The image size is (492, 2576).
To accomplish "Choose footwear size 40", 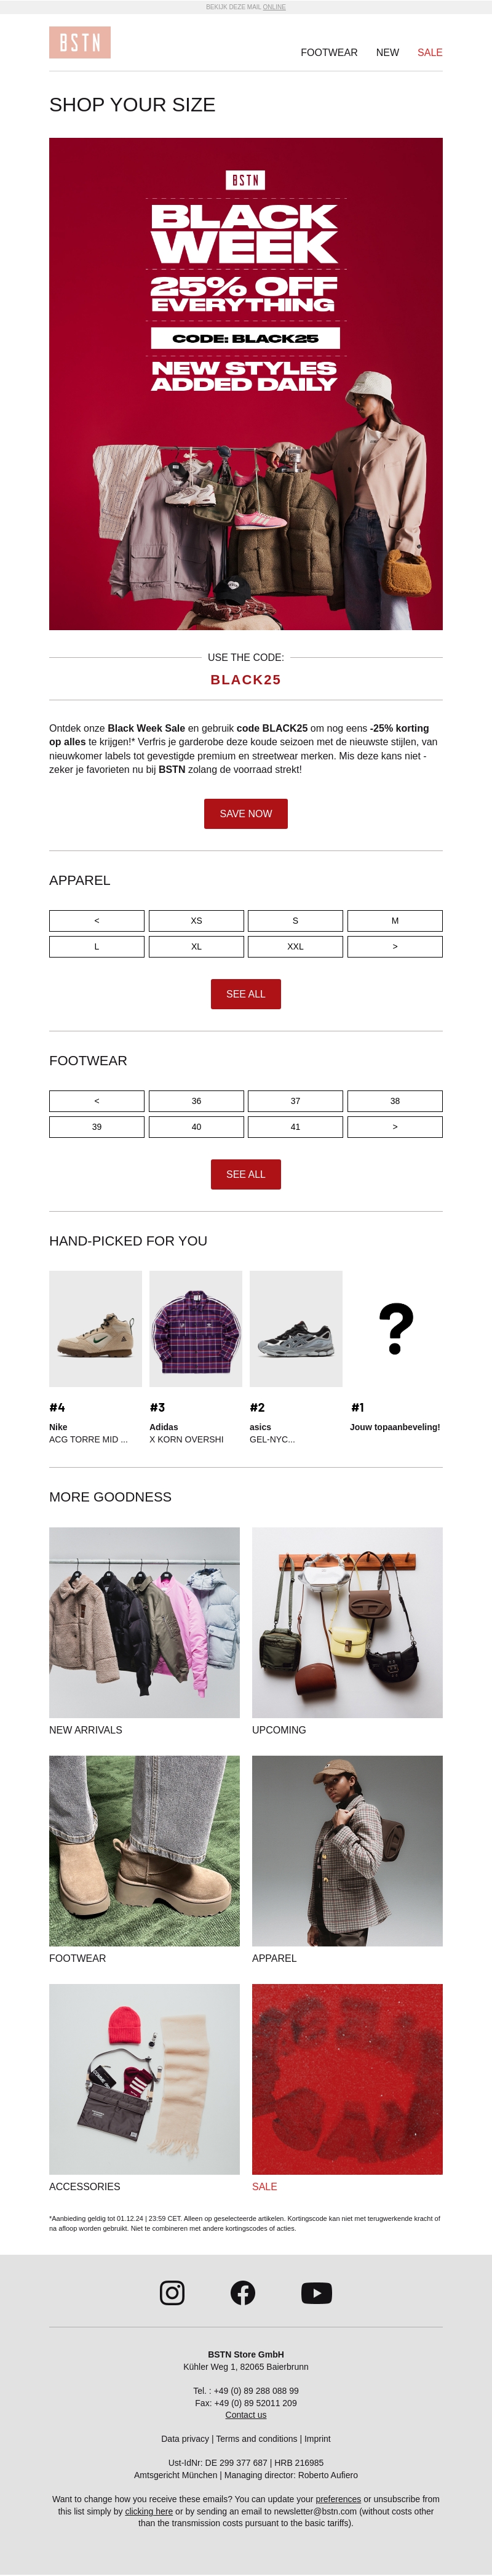I will click(x=196, y=1126).
